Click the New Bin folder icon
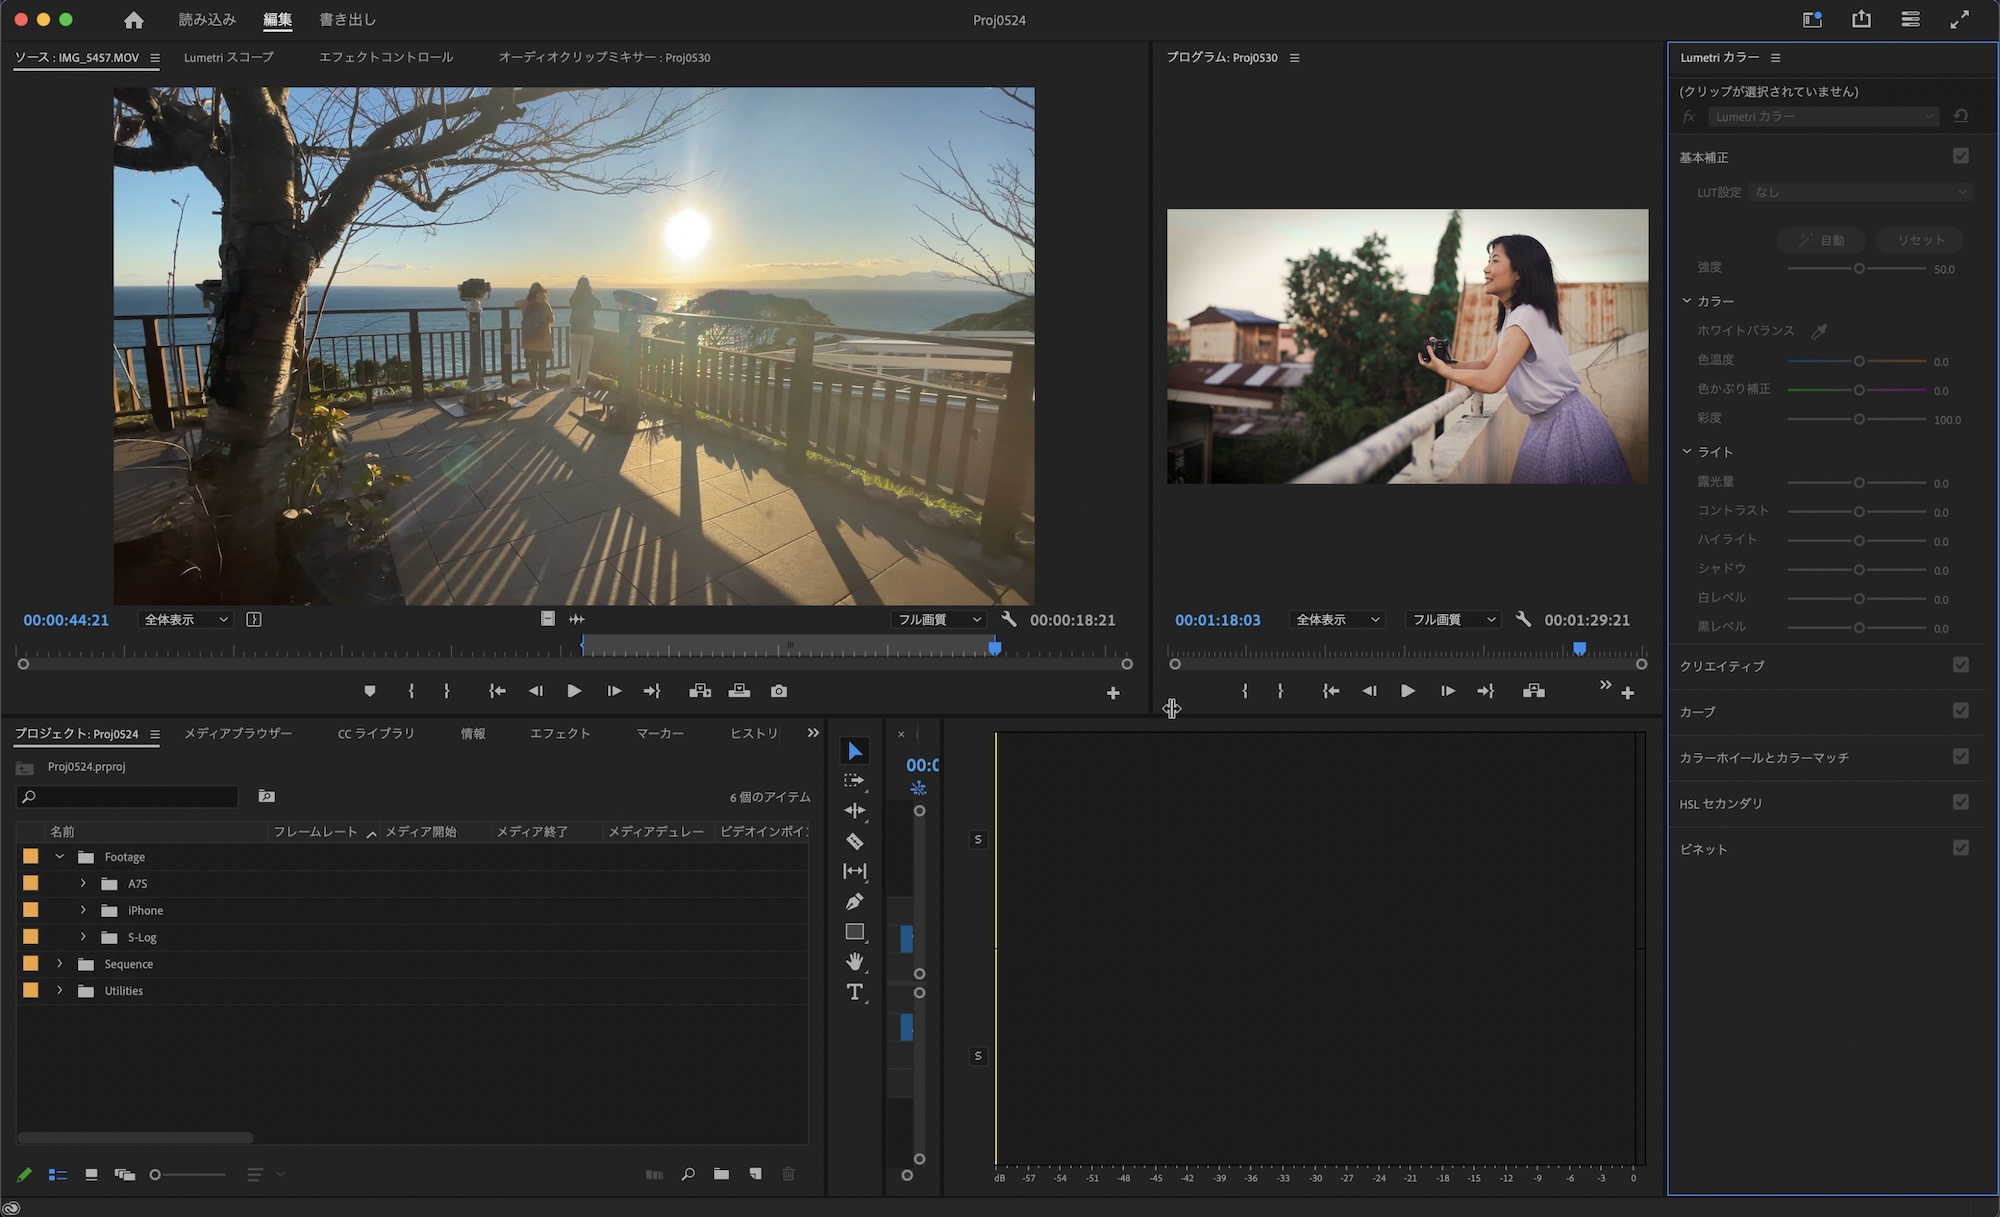This screenshot has height=1217, width=2000. (721, 1174)
